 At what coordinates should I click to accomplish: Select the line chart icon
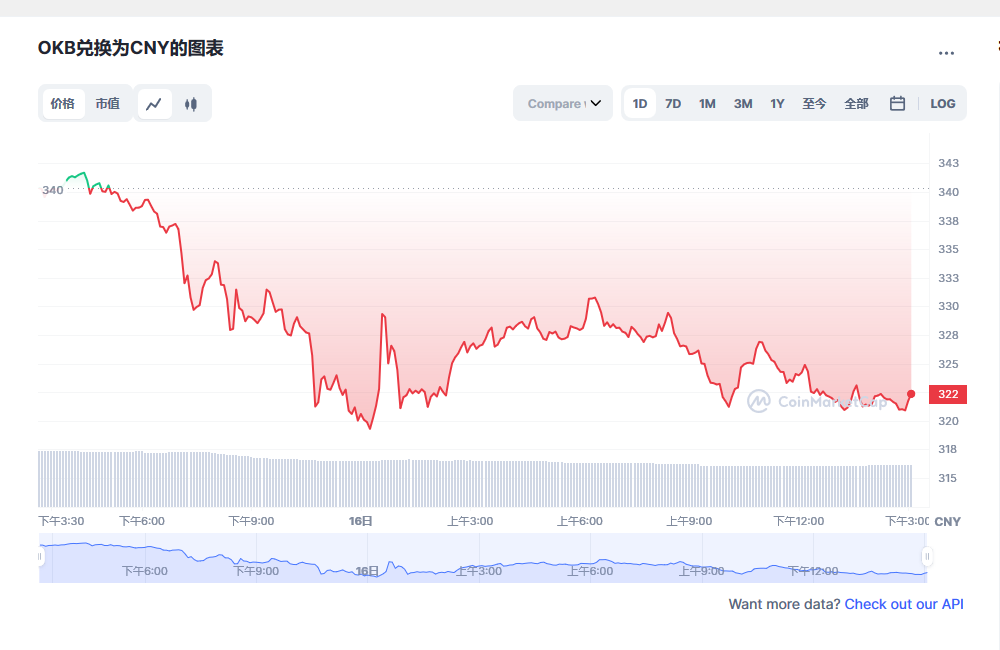click(154, 103)
